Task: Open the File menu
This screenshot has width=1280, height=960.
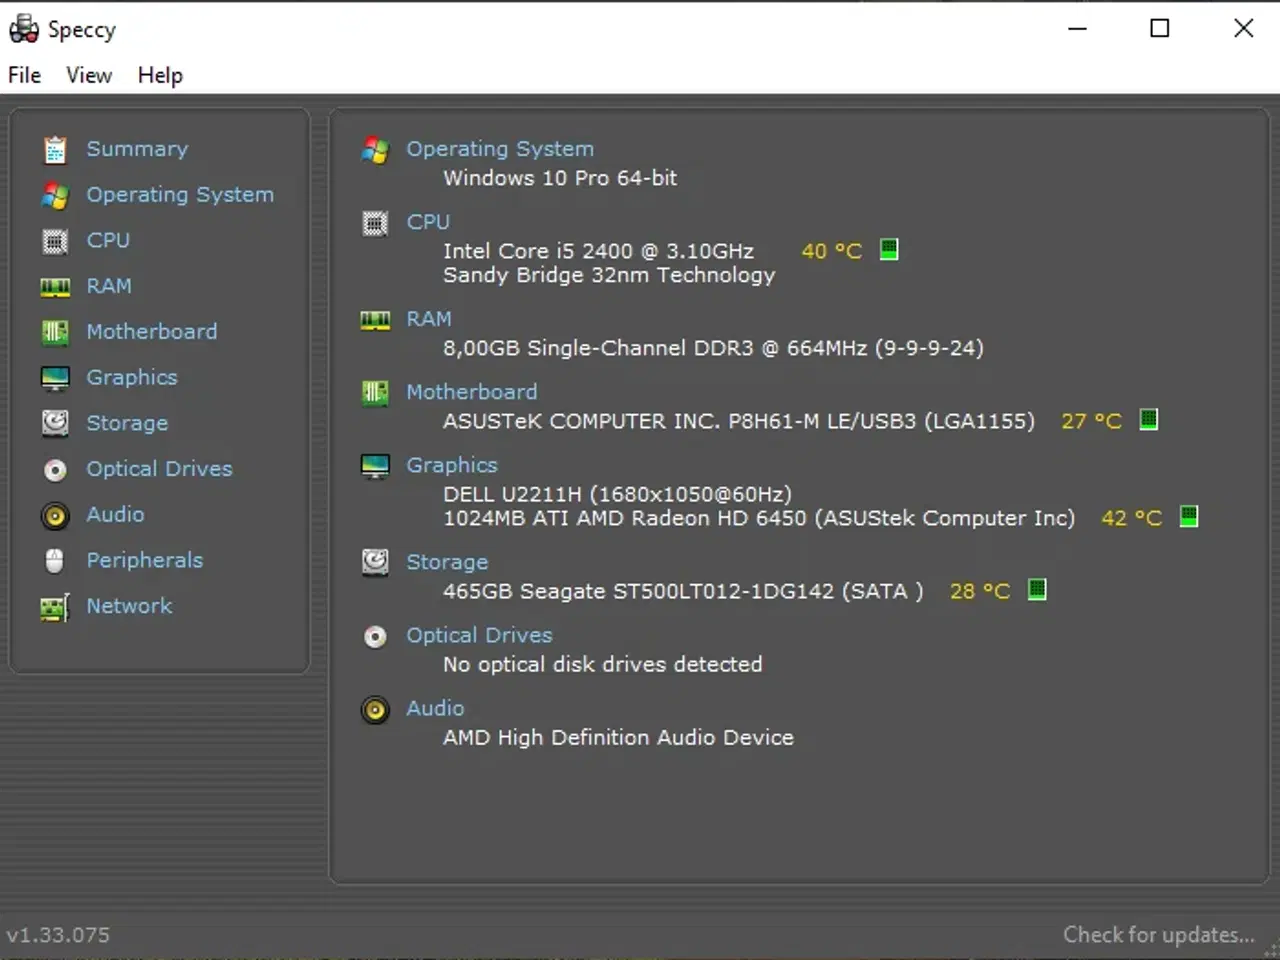Action: click(25, 75)
